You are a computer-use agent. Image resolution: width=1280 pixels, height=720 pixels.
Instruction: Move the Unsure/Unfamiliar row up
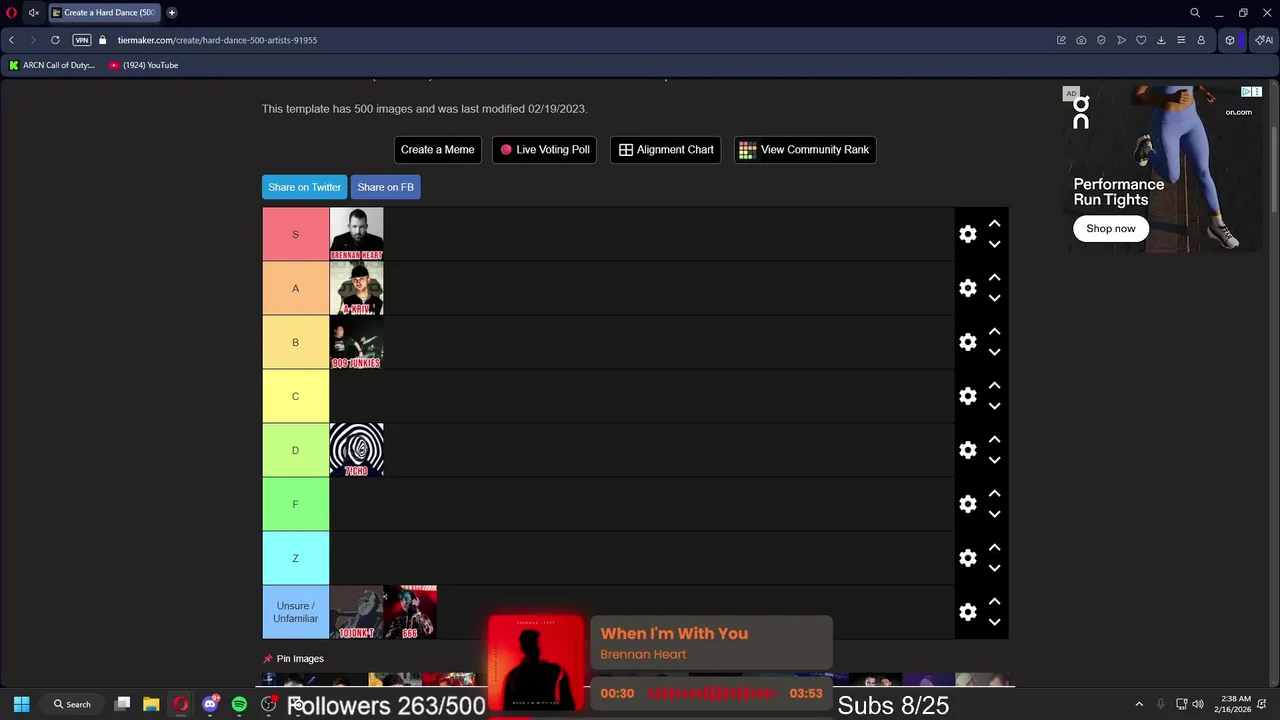pos(994,602)
